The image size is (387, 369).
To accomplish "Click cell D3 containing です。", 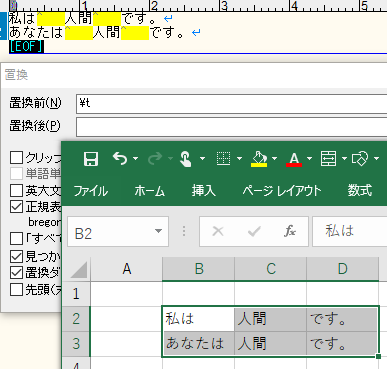I will (x=343, y=344).
